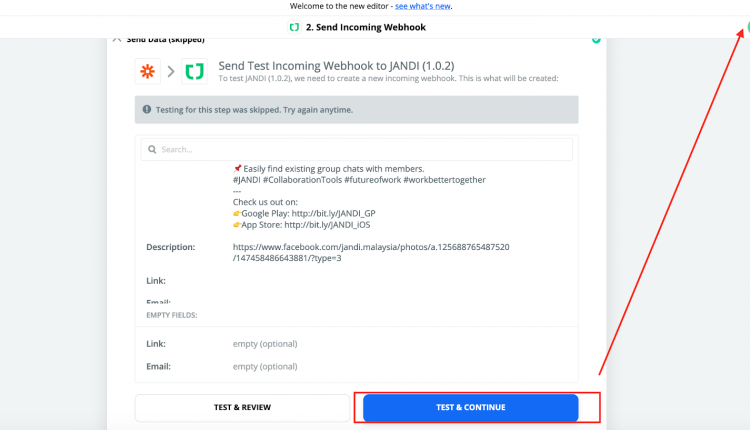Click the green circle icon at top-right edge
The width and height of the screenshot is (750, 430).
pos(747,27)
